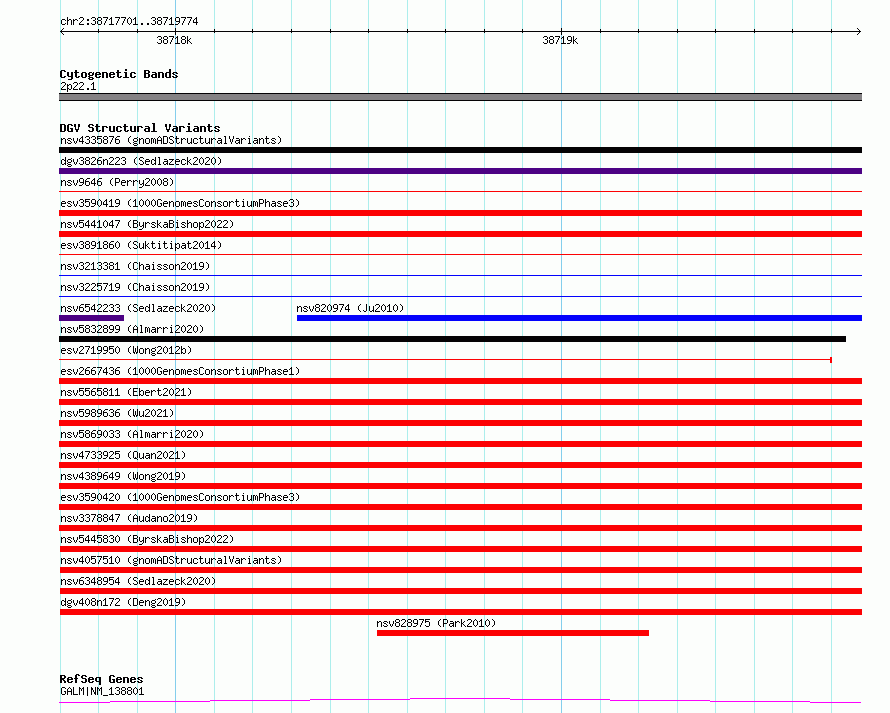Open nsv4057510 gnomADStructuralVariants label
Image resolution: width=890 pixels, height=713 pixels.
coord(171,560)
